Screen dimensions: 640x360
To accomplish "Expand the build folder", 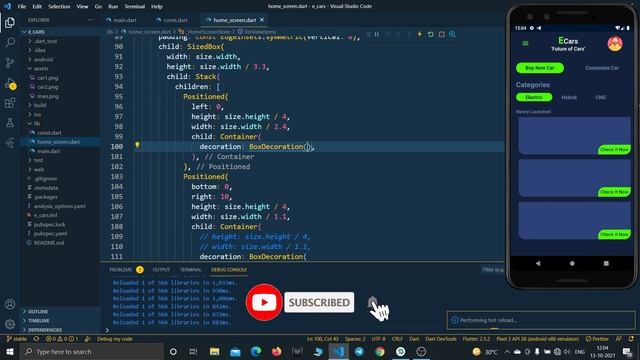I will (x=60, y=105).
